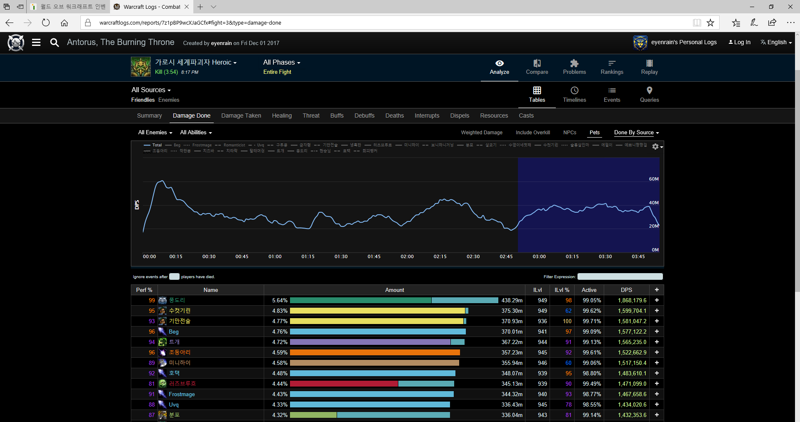800x422 pixels.
Task: Click the plus icon in the table header
Action: coord(657,289)
